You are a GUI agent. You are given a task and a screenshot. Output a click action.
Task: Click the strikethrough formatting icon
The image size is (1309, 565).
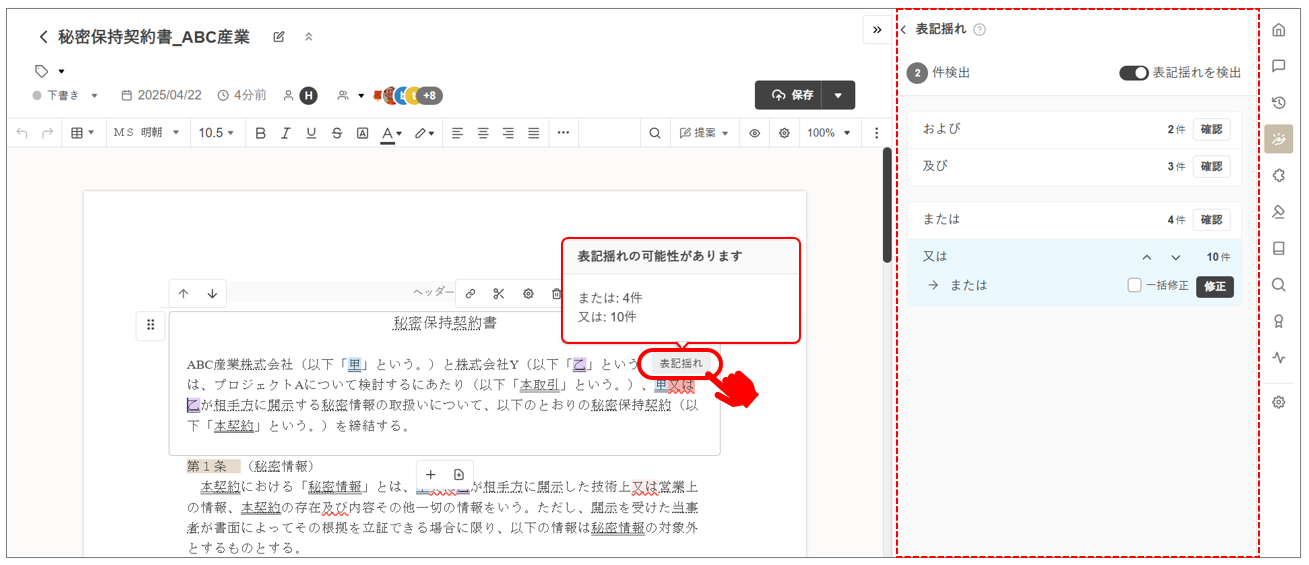pos(336,133)
